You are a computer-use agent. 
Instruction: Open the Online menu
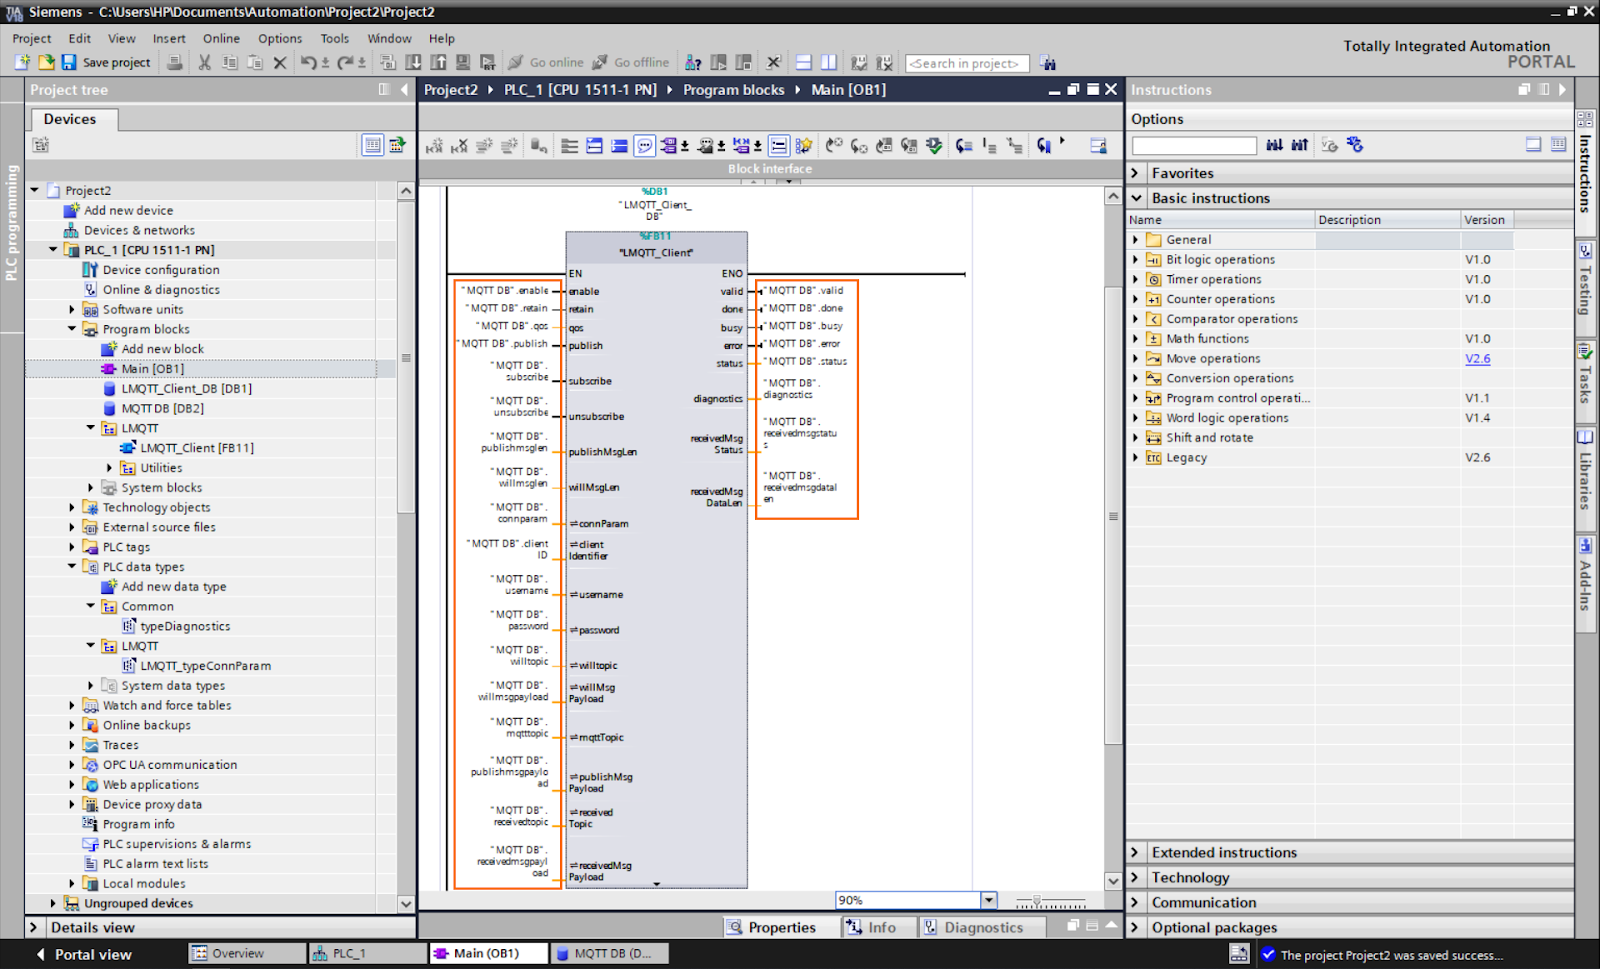click(x=221, y=38)
